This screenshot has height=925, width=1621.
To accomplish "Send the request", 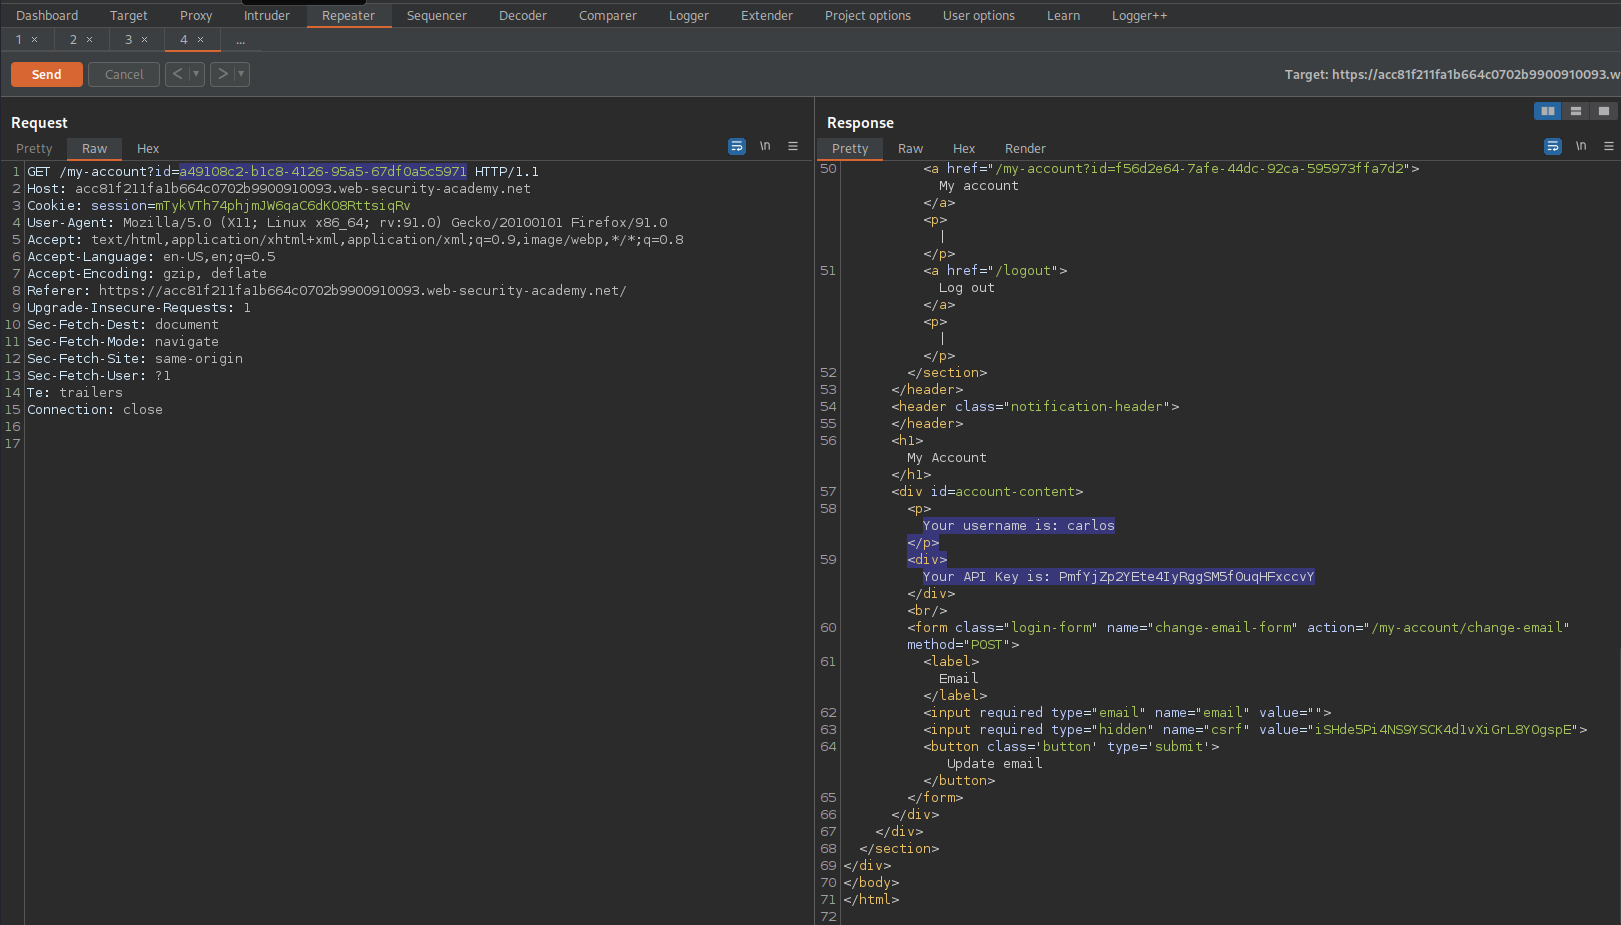I will point(47,74).
